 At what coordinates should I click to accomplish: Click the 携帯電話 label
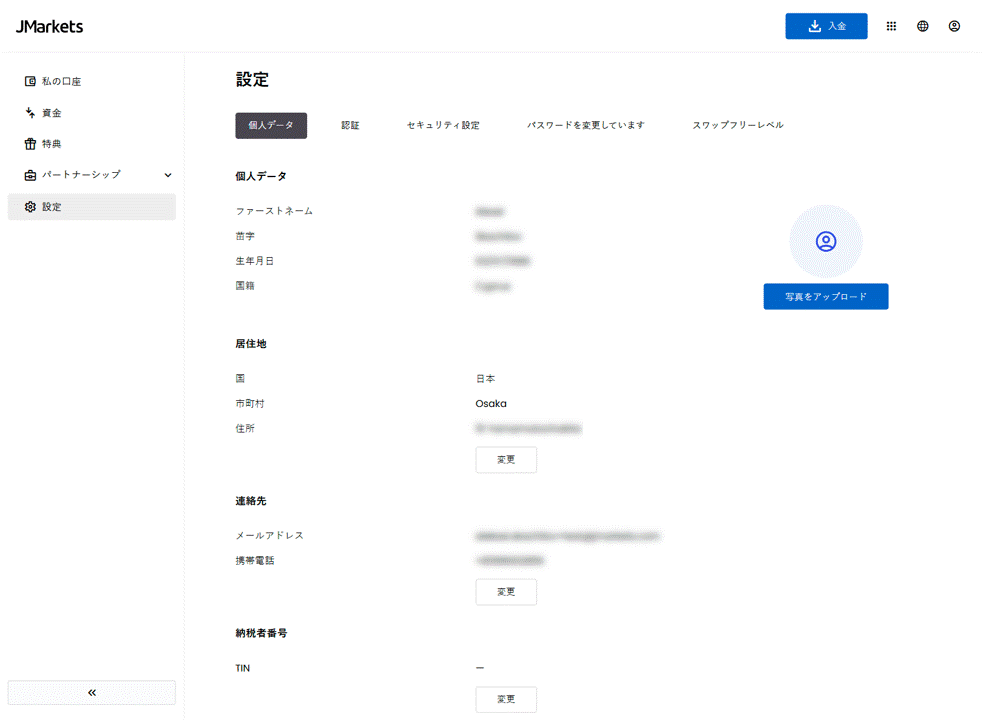tap(255, 561)
